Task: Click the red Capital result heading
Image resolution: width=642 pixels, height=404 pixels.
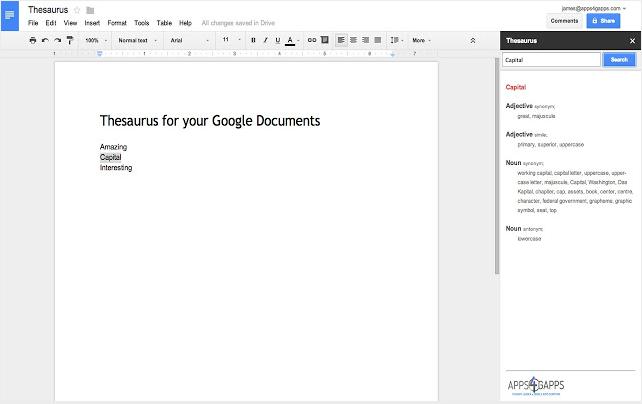Action: click(x=515, y=87)
